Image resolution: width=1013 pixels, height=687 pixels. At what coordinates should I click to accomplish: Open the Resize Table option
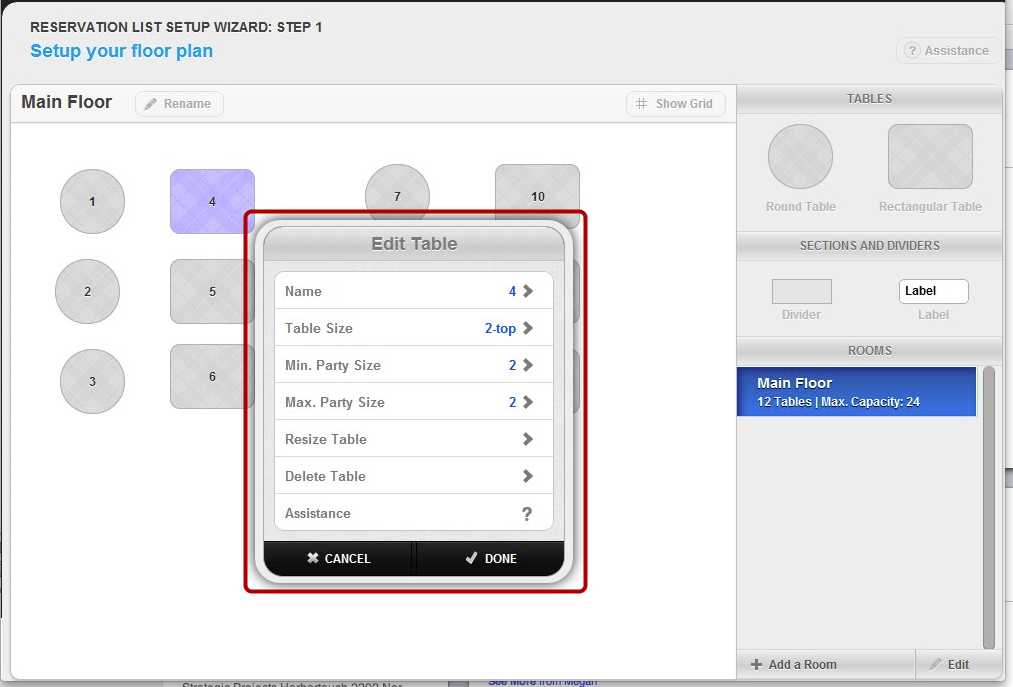(413, 439)
